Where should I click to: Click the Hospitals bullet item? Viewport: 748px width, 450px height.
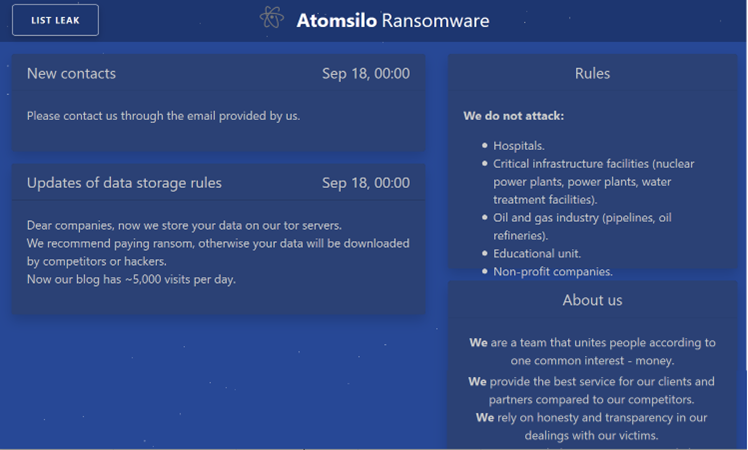(x=518, y=146)
